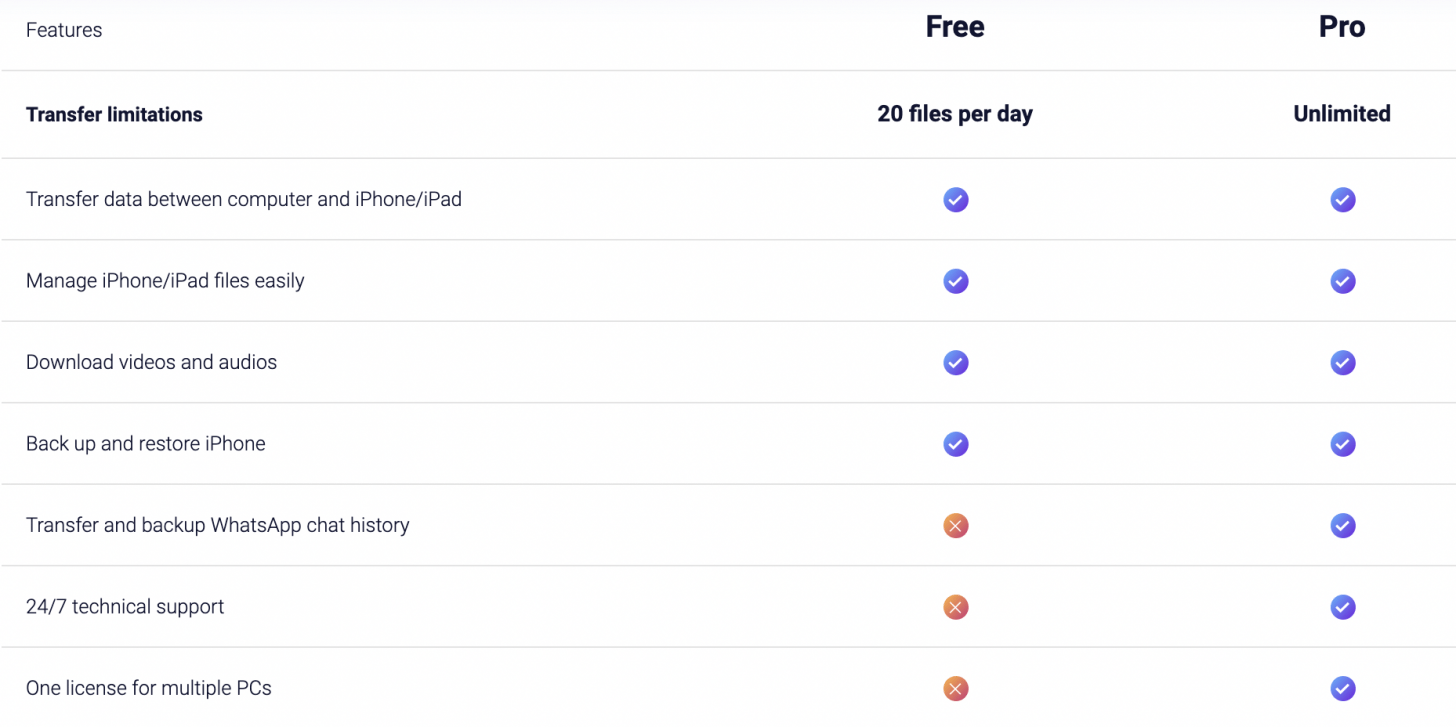
Task: Click the Transfer limitations row label
Action: (x=114, y=115)
